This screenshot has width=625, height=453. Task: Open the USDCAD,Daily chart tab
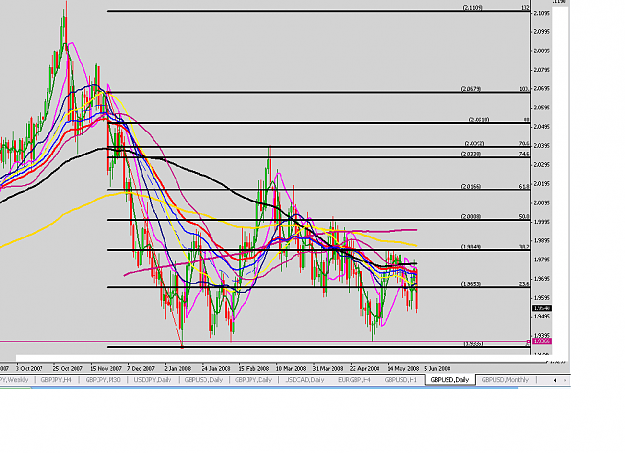305,380
